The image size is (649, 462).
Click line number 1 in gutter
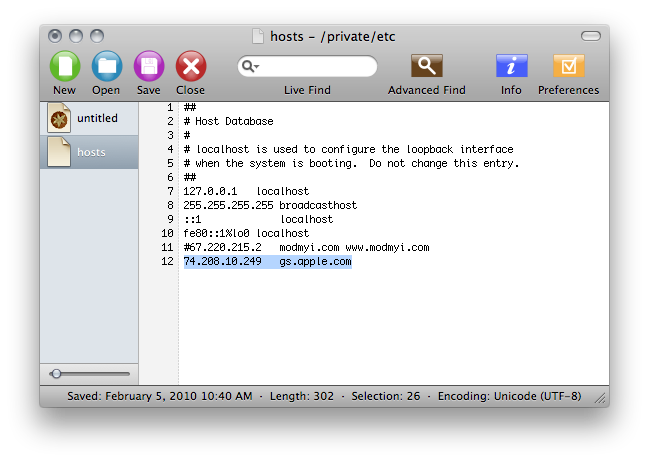[170, 107]
